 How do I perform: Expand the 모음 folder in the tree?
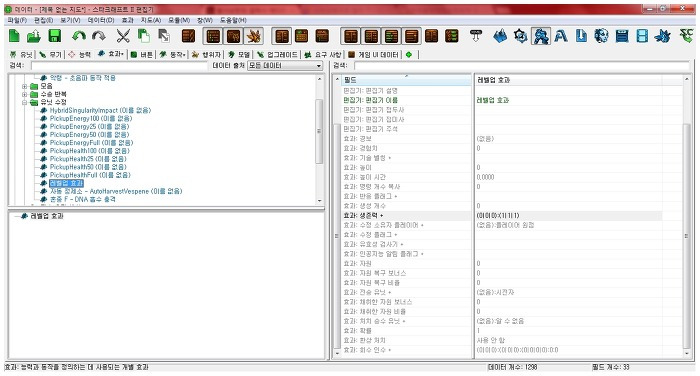(x=25, y=86)
